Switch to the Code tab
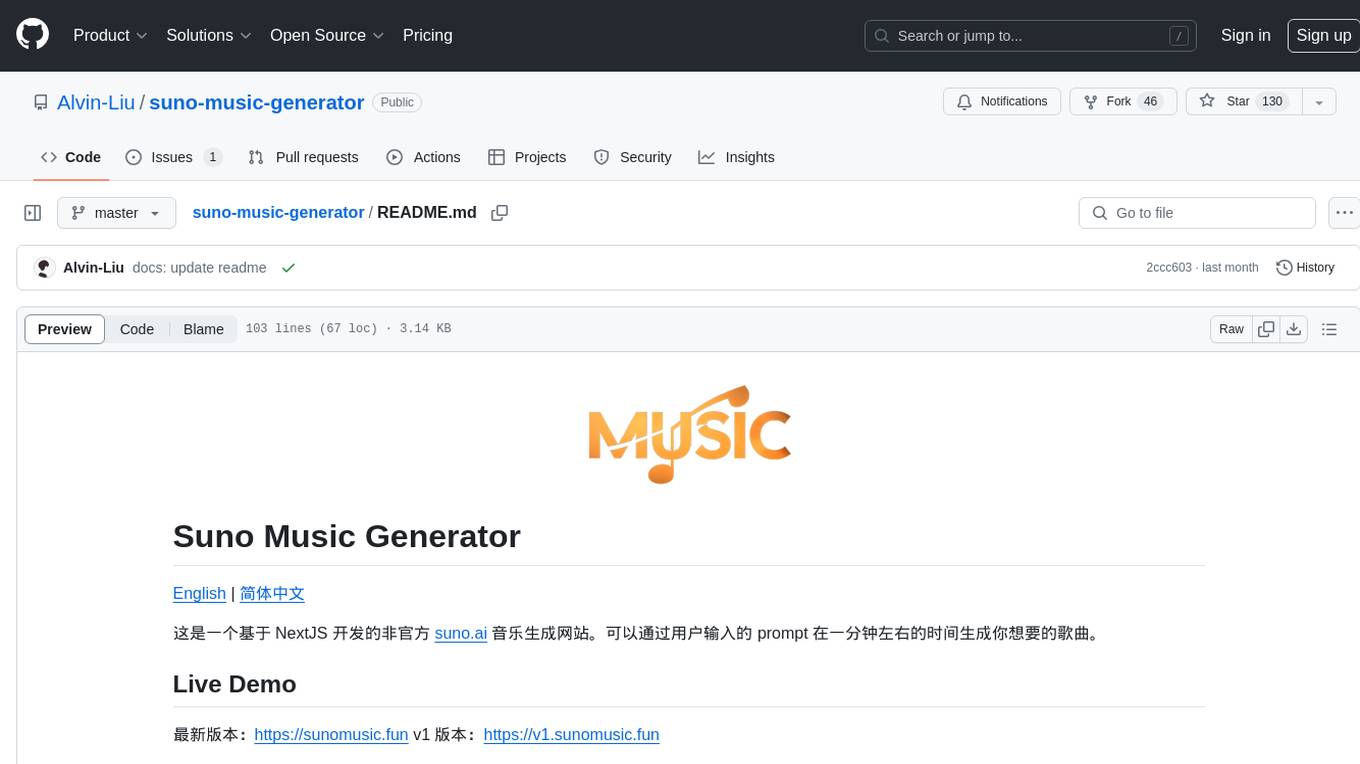1360x764 pixels. click(x=71, y=157)
